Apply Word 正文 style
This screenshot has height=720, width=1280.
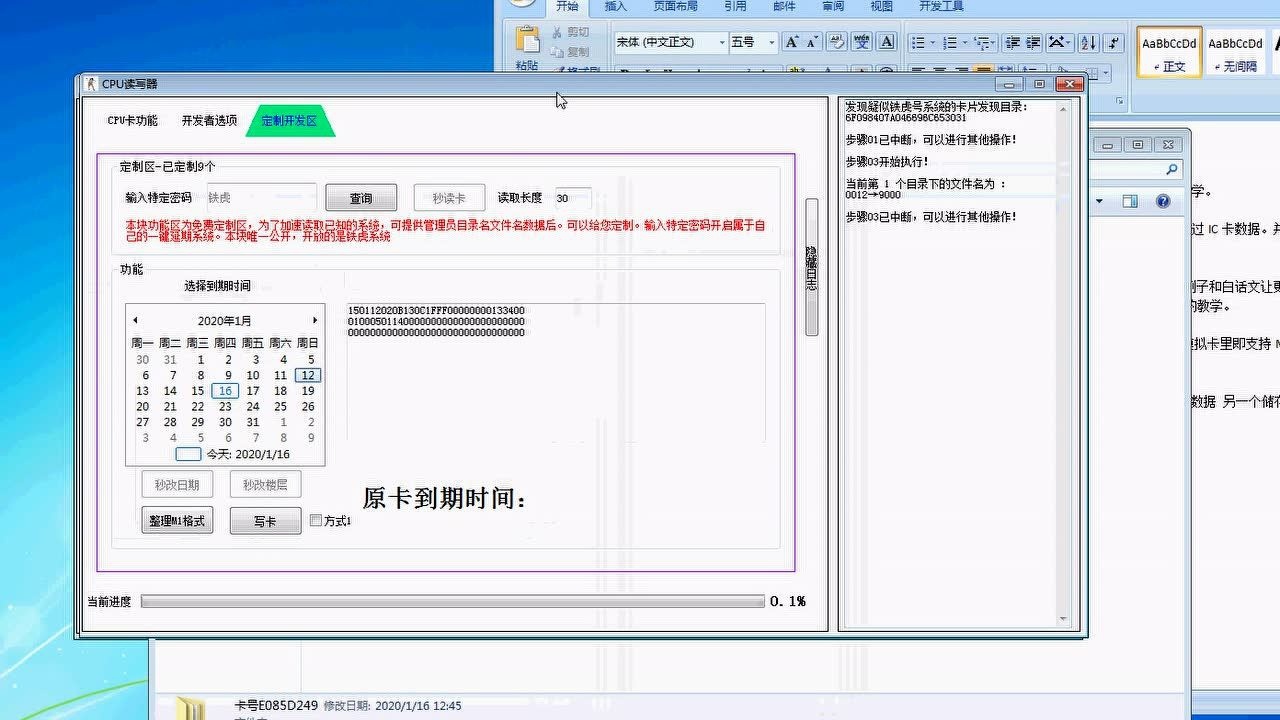(1169, 52)
